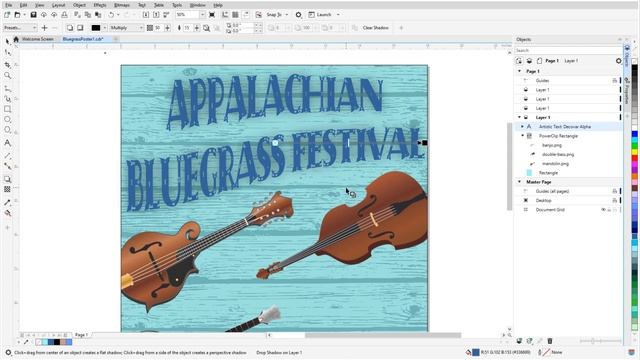Click the Clear Shadow button
The width and height of the screenshot is (640, 360).
pos(375,28)
